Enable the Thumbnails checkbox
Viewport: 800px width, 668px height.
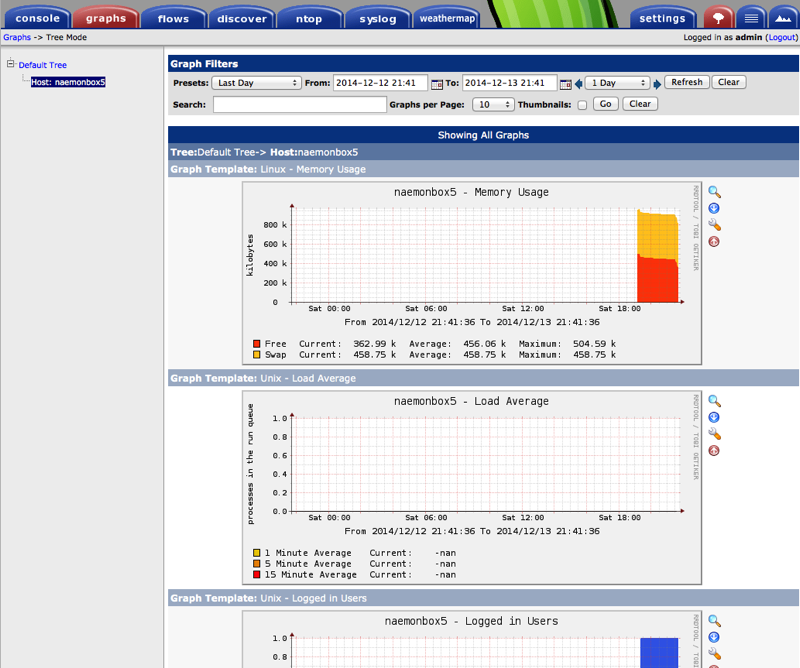[x=582, y=105]
